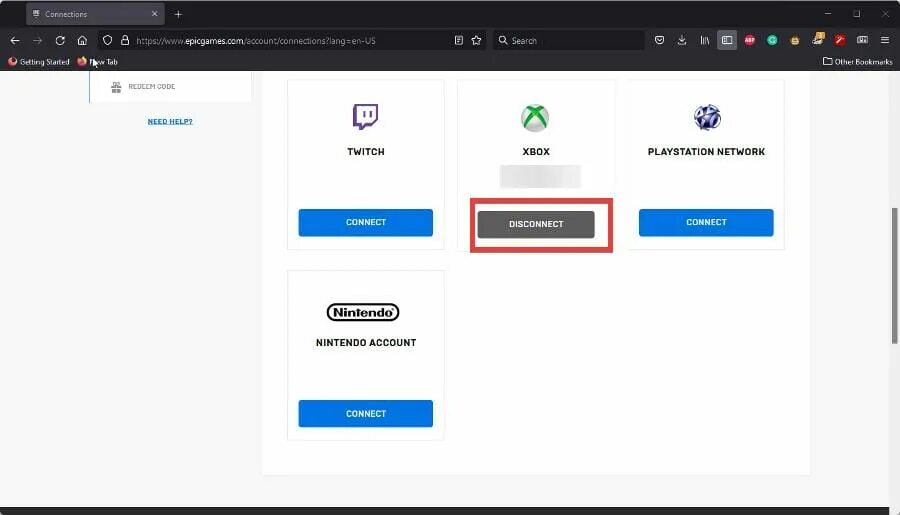Open the Getting Started bookmark
The height and width of the screenshot is (515, 900).
38,61
